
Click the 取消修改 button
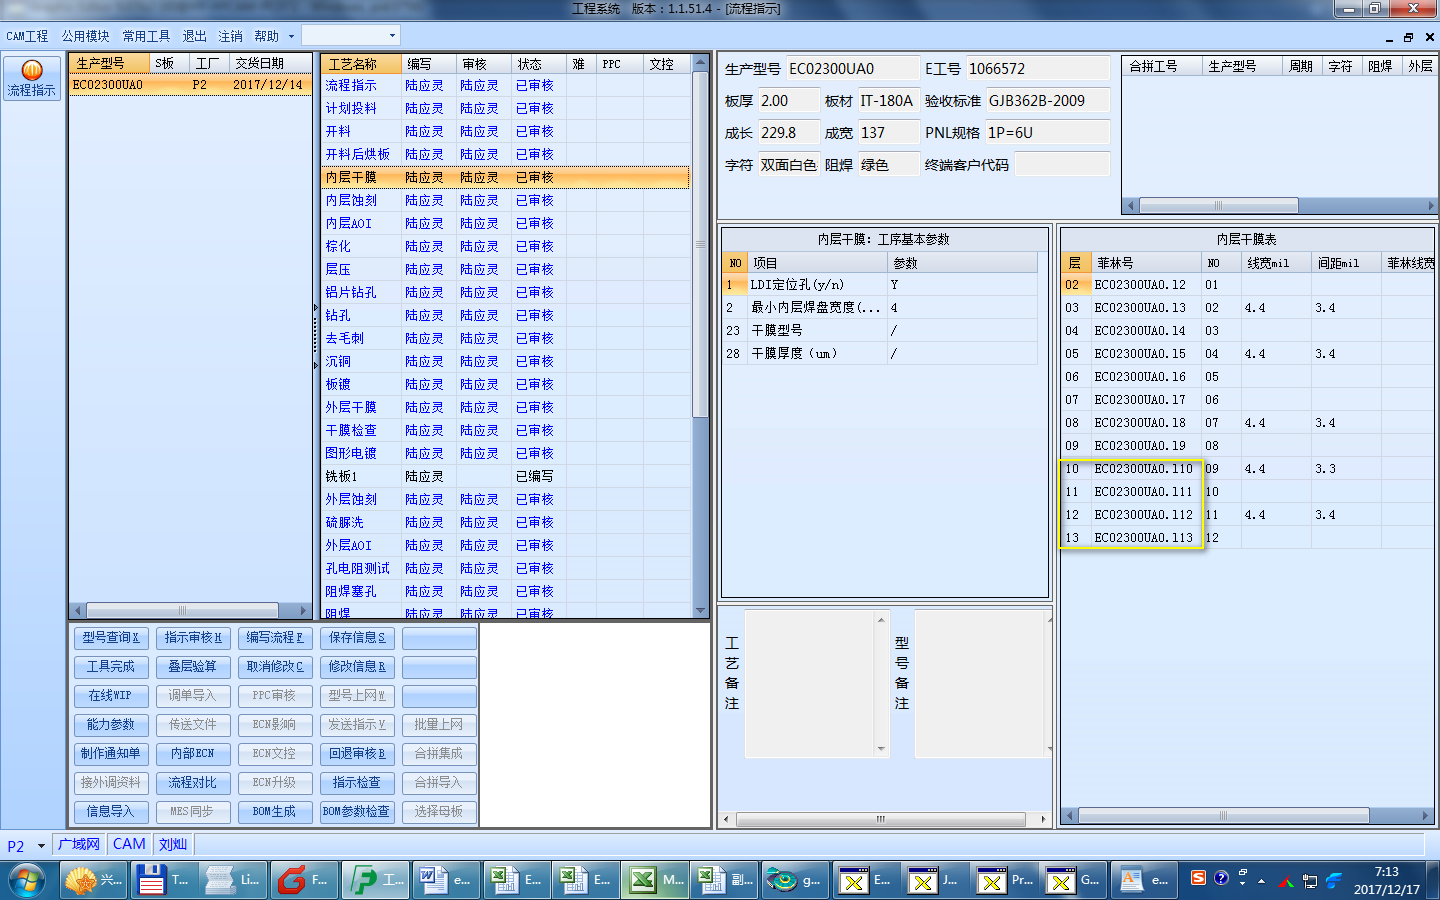pyautogui.click(x=275, y=667)
